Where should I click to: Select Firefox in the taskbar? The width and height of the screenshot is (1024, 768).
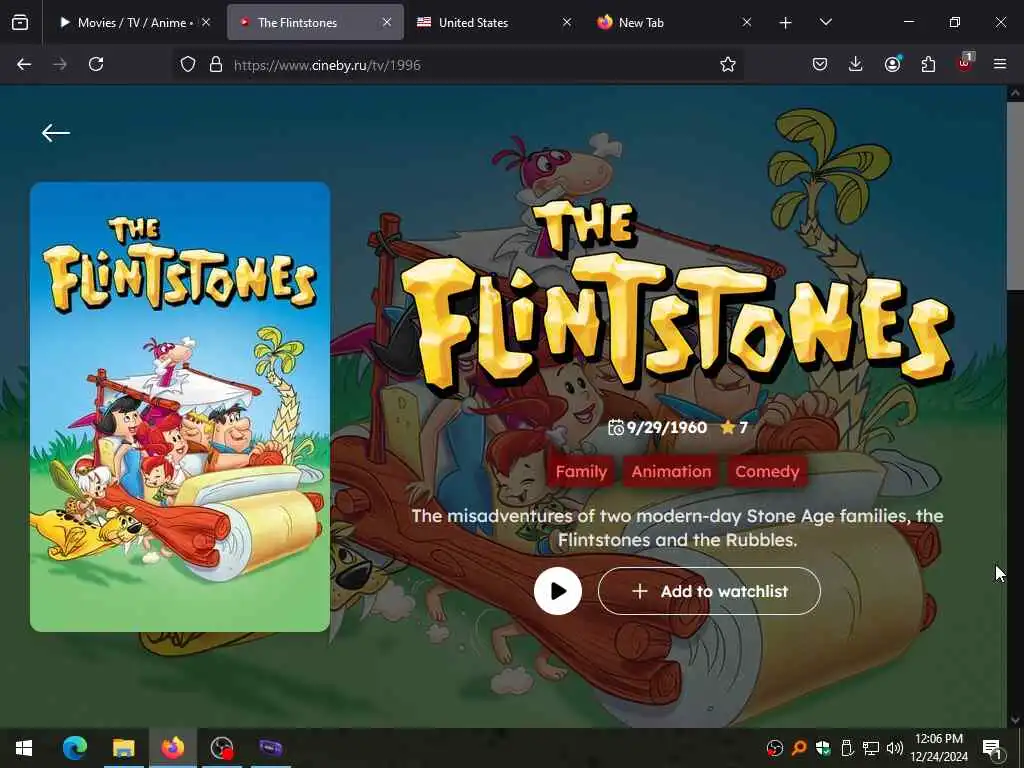[x=173, y=748]
